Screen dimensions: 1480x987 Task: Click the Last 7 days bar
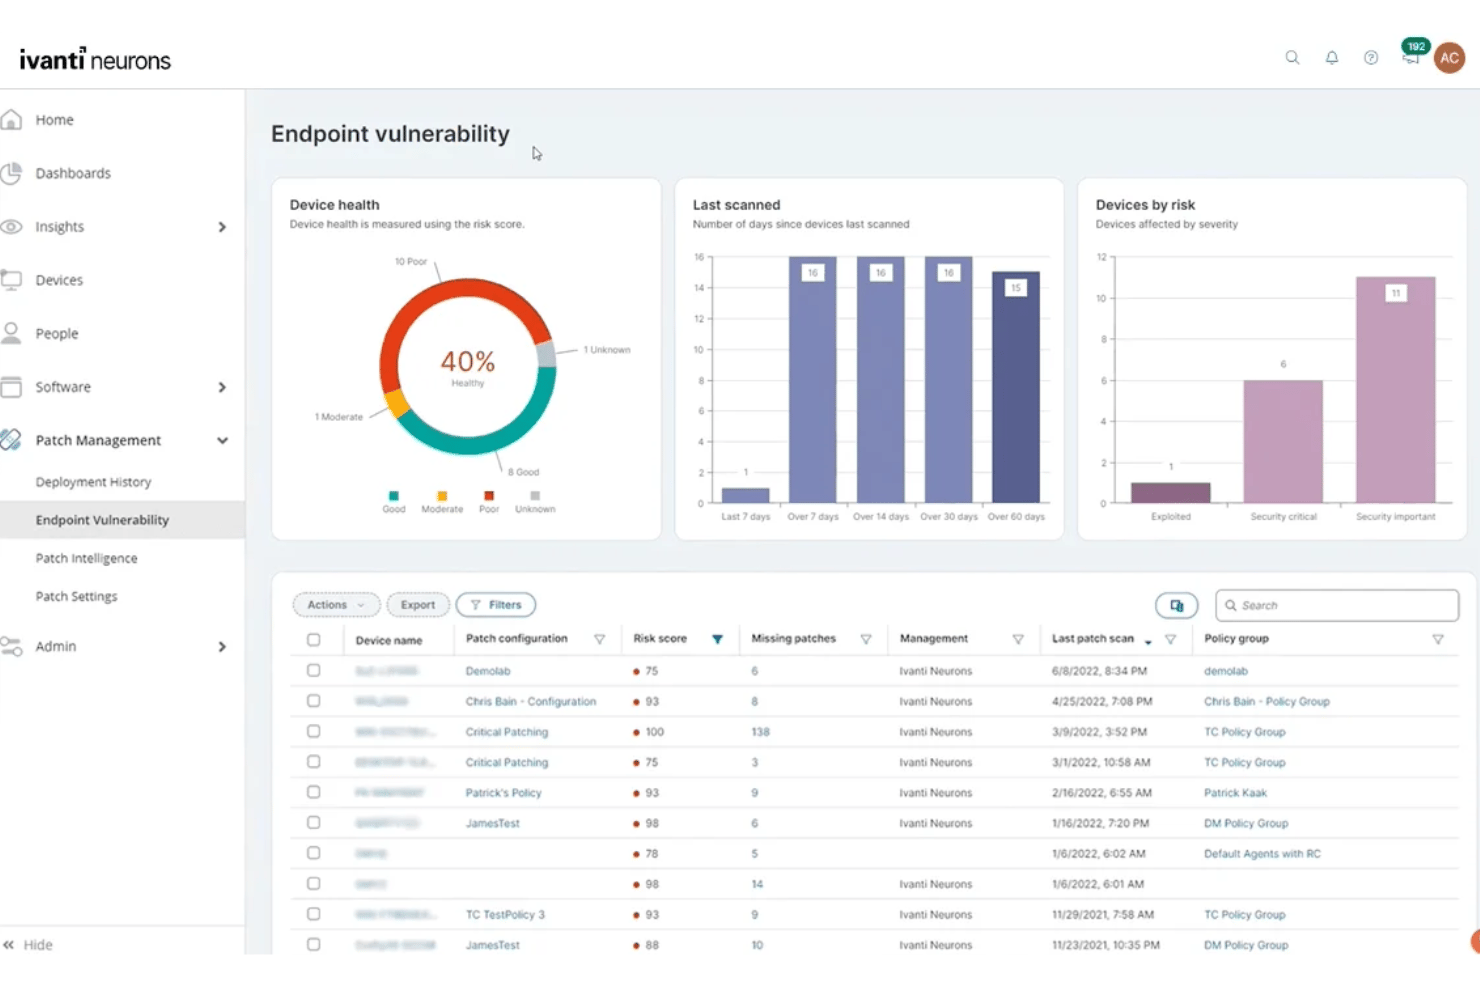click(746, 495)
